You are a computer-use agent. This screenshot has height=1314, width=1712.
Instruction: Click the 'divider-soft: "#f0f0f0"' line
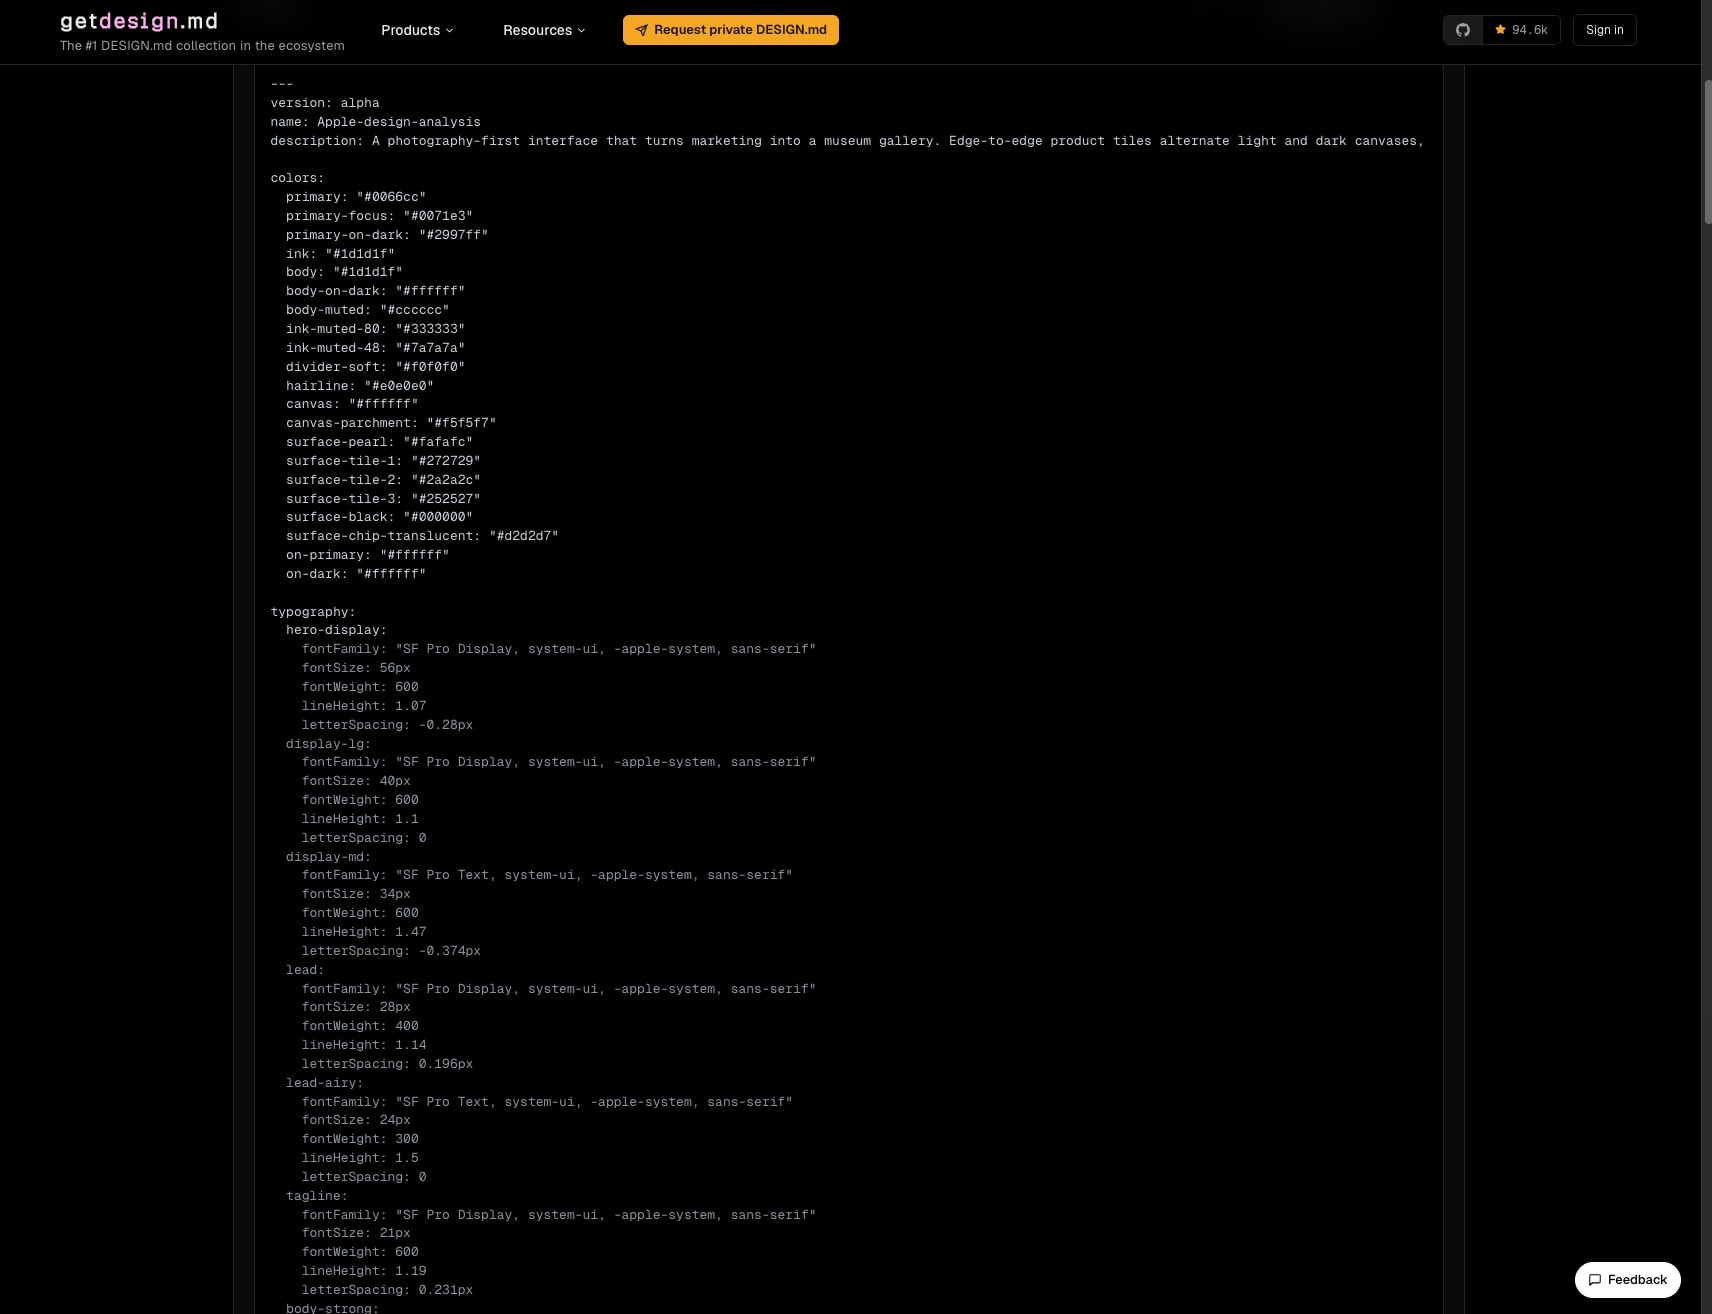pos(375,367)
